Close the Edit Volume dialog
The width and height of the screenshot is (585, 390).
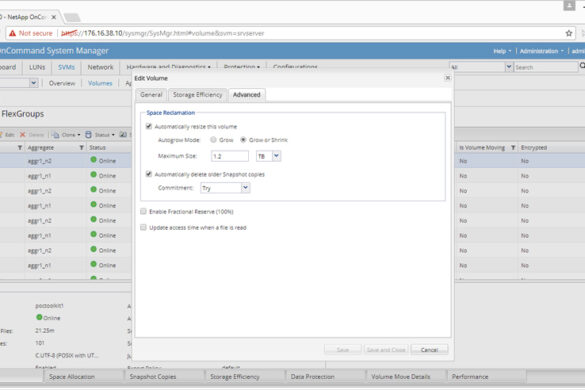[x=448, y=78]
